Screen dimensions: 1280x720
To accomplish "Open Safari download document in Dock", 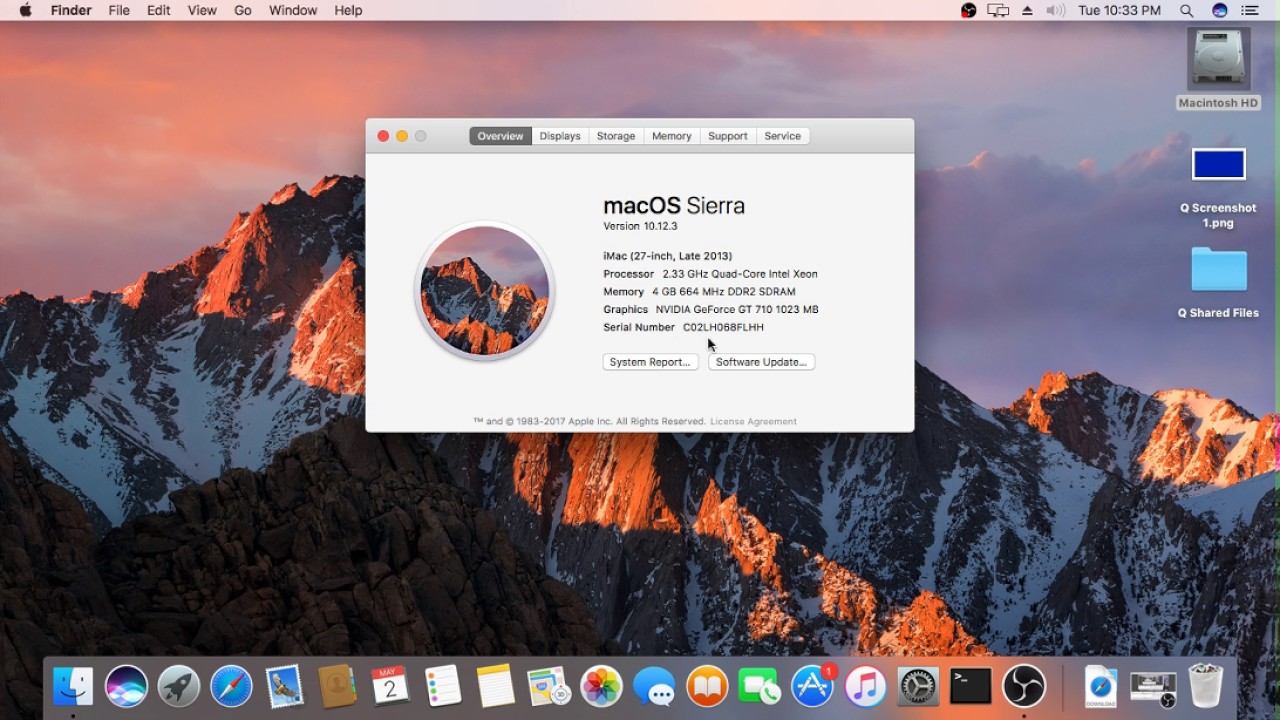I will tap(1101, 686).
